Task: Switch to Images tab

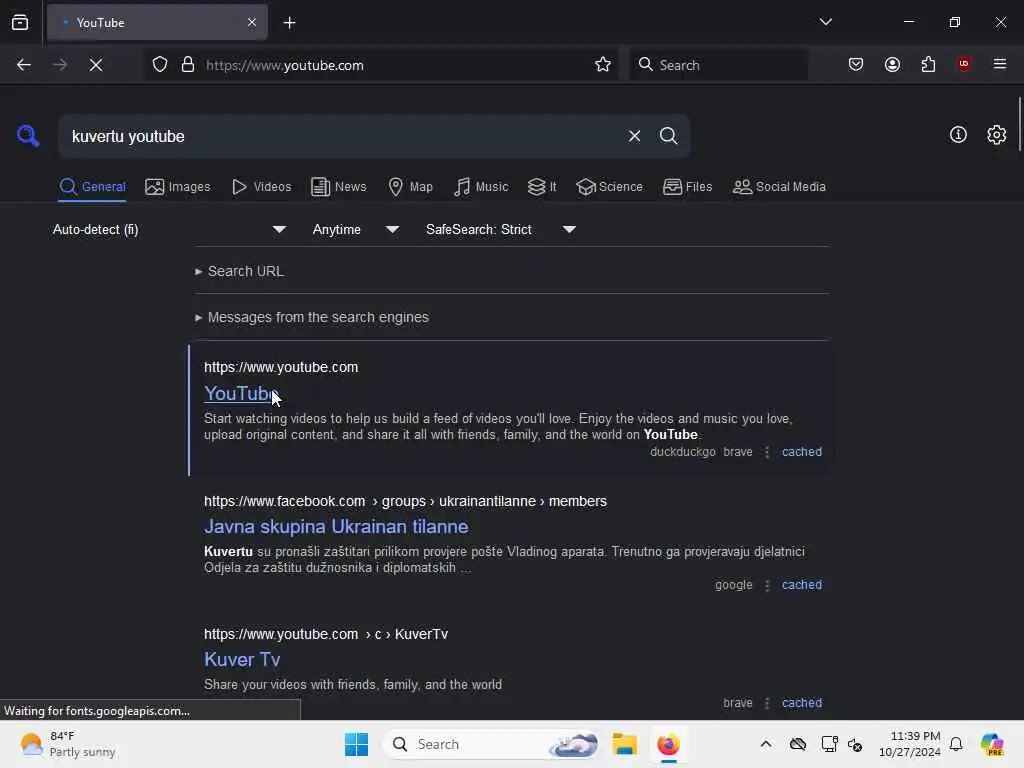Action: pyautogui.click(x=178, y=187)
